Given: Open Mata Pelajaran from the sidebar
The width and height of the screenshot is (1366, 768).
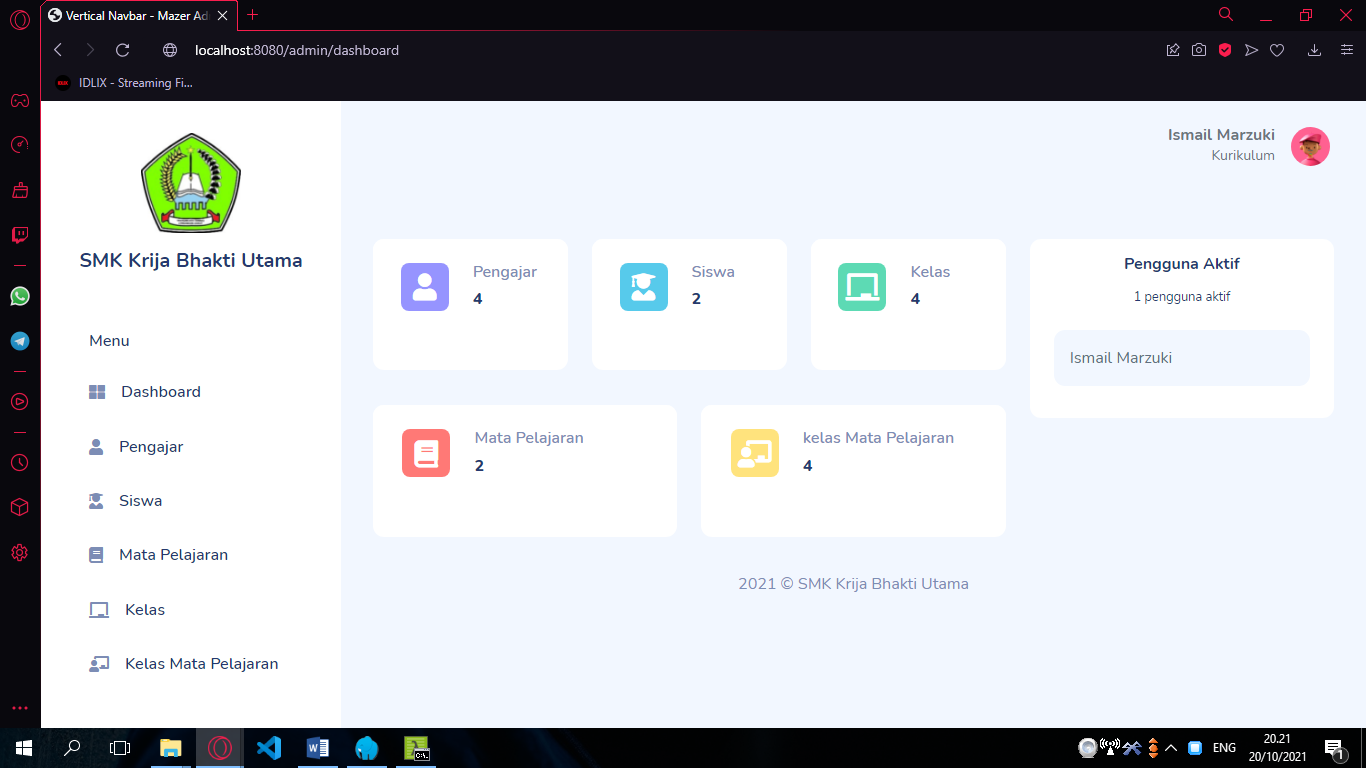Looking at the screenshot, I should point(173,555).
